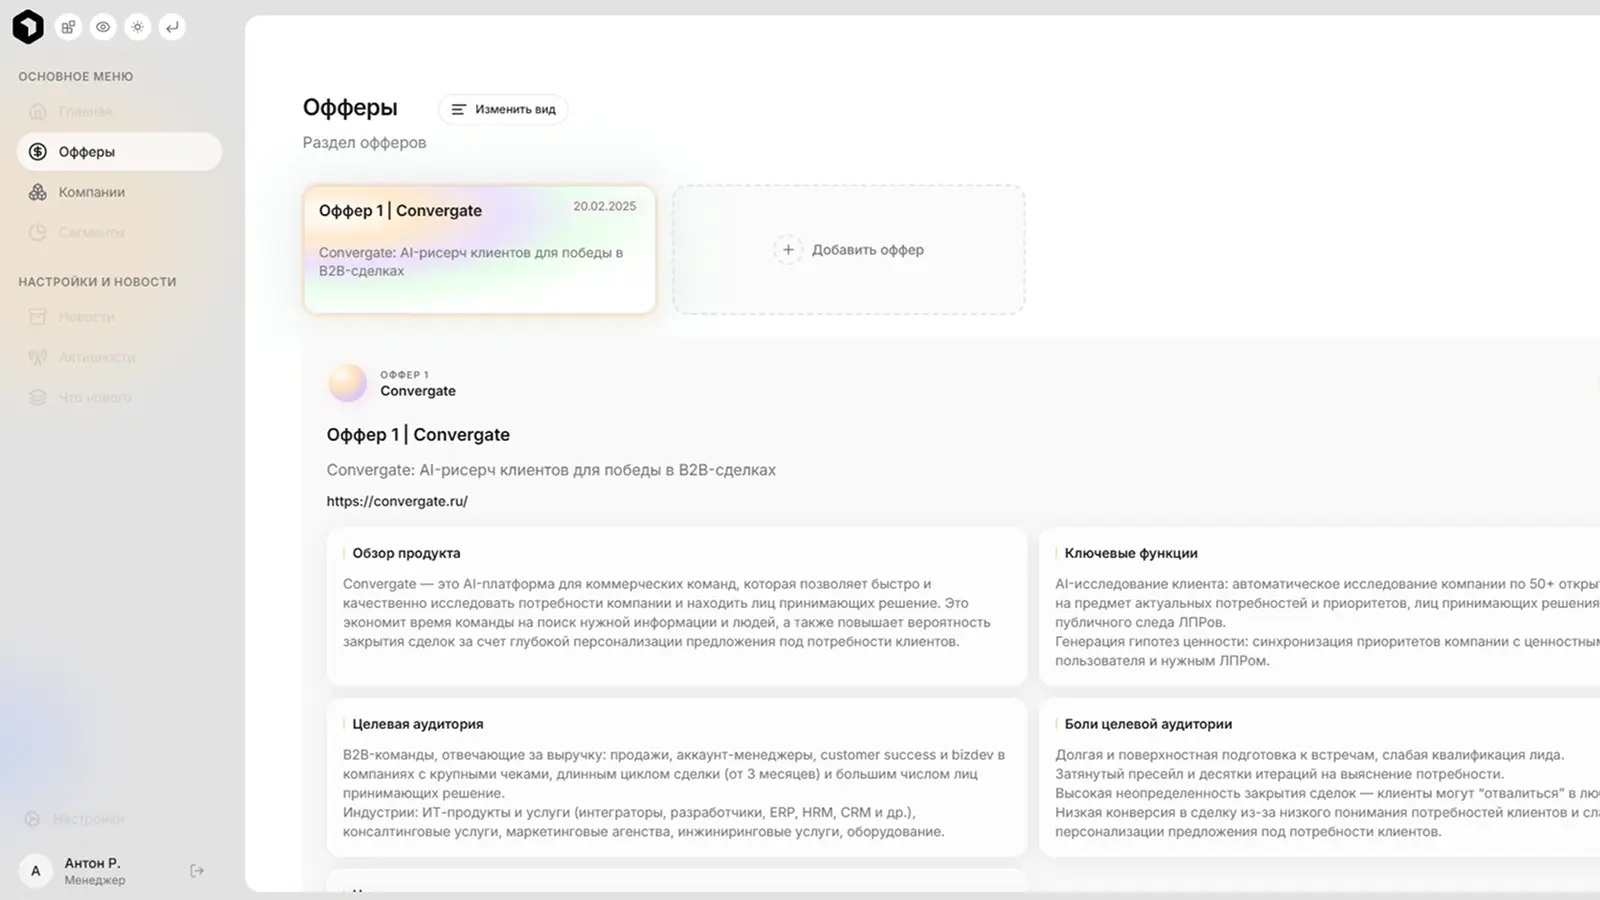1600x900 pixels.
Task: Open the https://convergate.ru/ link
Action: [397, 500]
